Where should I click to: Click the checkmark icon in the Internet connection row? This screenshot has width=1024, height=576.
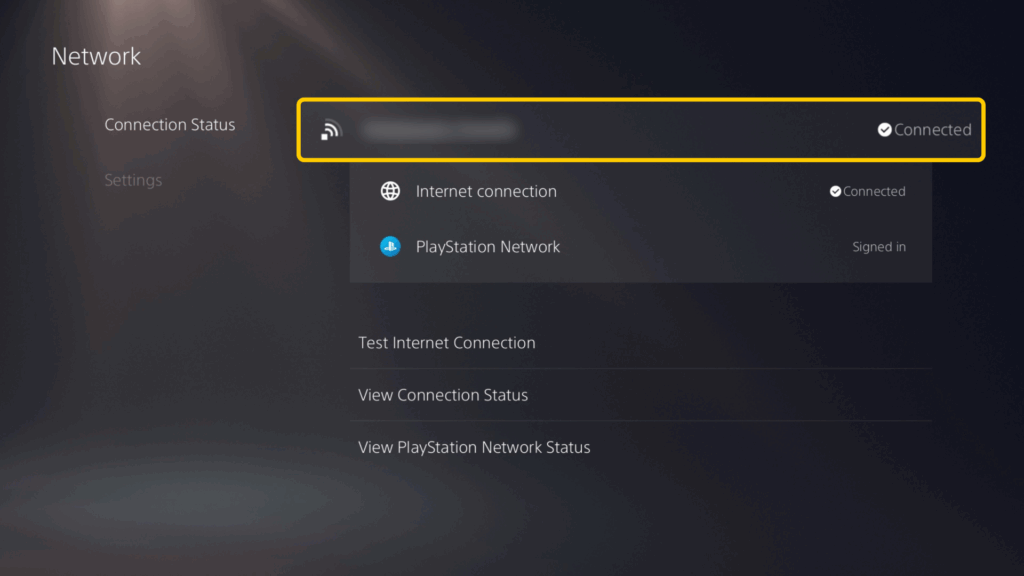coord(835,192)
